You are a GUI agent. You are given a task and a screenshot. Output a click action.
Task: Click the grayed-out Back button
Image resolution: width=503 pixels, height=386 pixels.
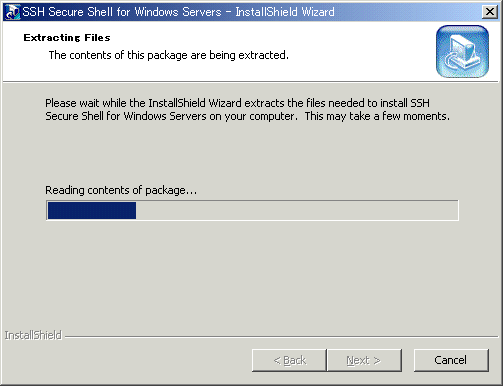click(289, 360)
